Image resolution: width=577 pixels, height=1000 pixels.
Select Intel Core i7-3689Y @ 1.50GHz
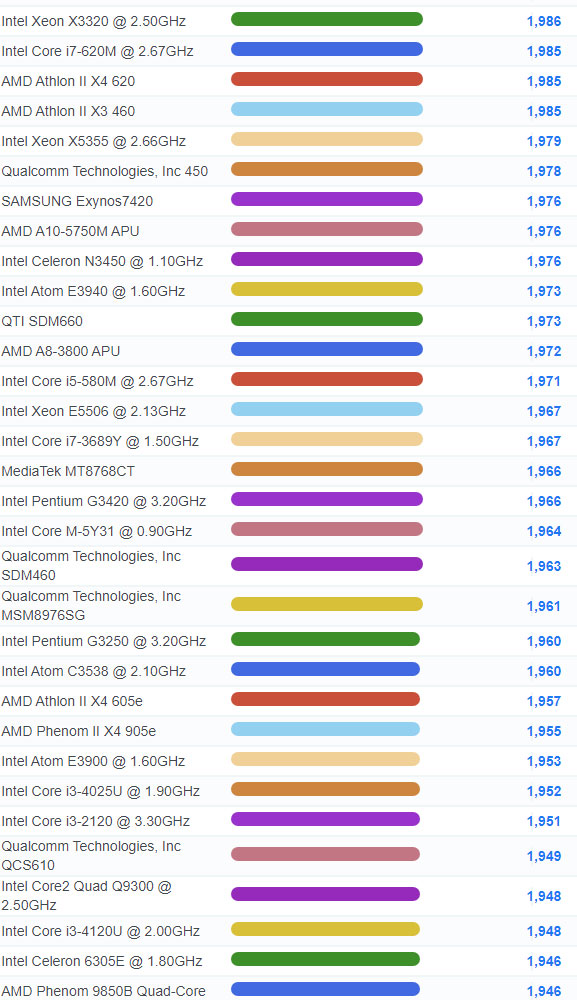pos(100,441)
